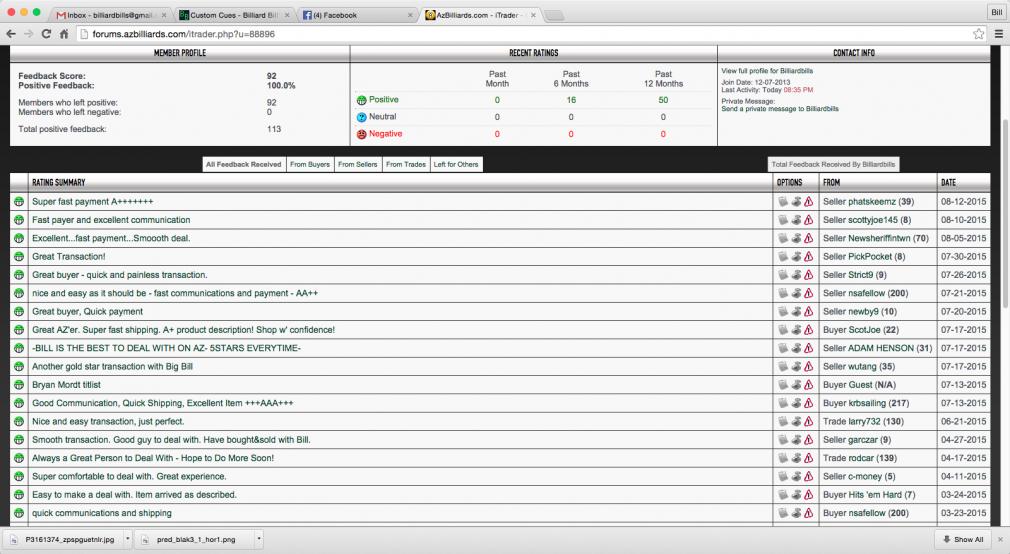The image size is (1010, 554).
Task: Select the 'From Buyers' feedback tab
Action: 309,164
